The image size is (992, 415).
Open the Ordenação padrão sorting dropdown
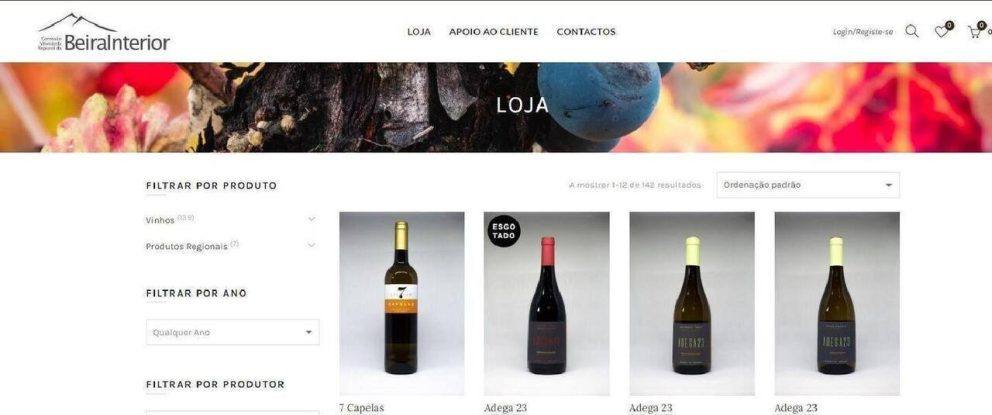[x=808, y=185]
